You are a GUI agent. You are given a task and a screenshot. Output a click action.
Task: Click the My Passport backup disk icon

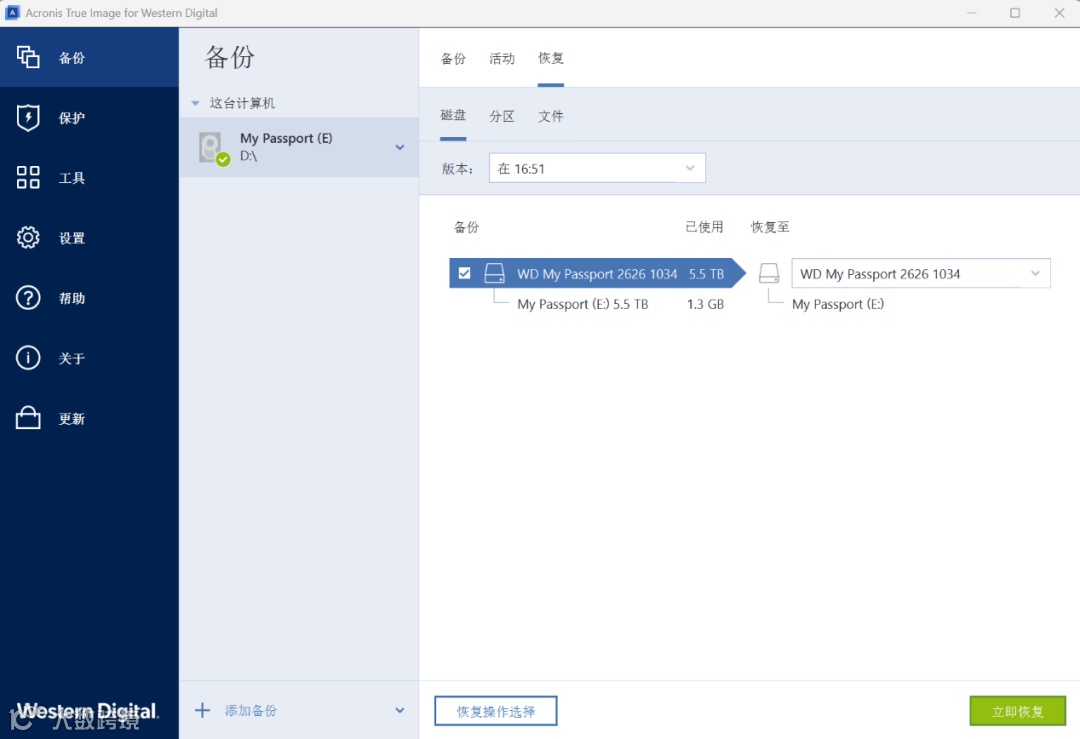(212, 147)
